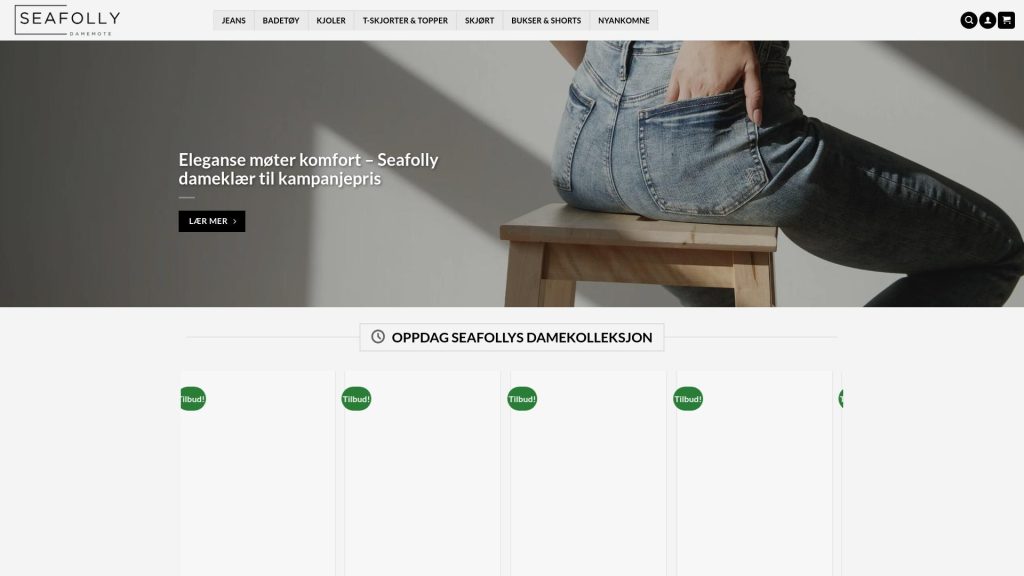Click the fourth product's Tilbud! badge
The height and width of the screenshot is (576, 1024).
coord(688,398)
